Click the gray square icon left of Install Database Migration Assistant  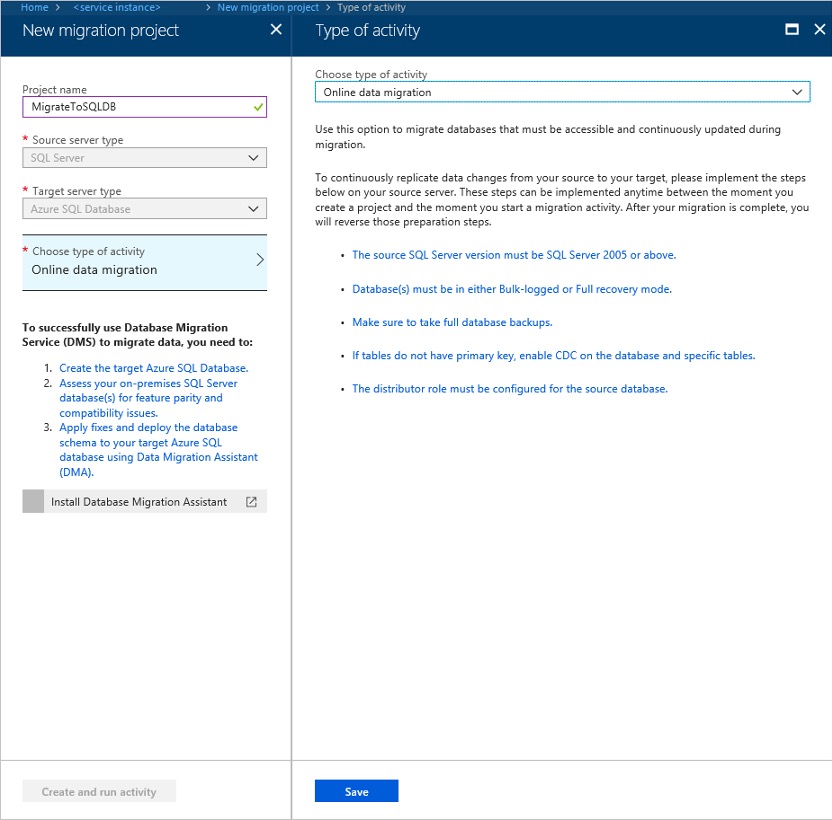tap(33, 502)
